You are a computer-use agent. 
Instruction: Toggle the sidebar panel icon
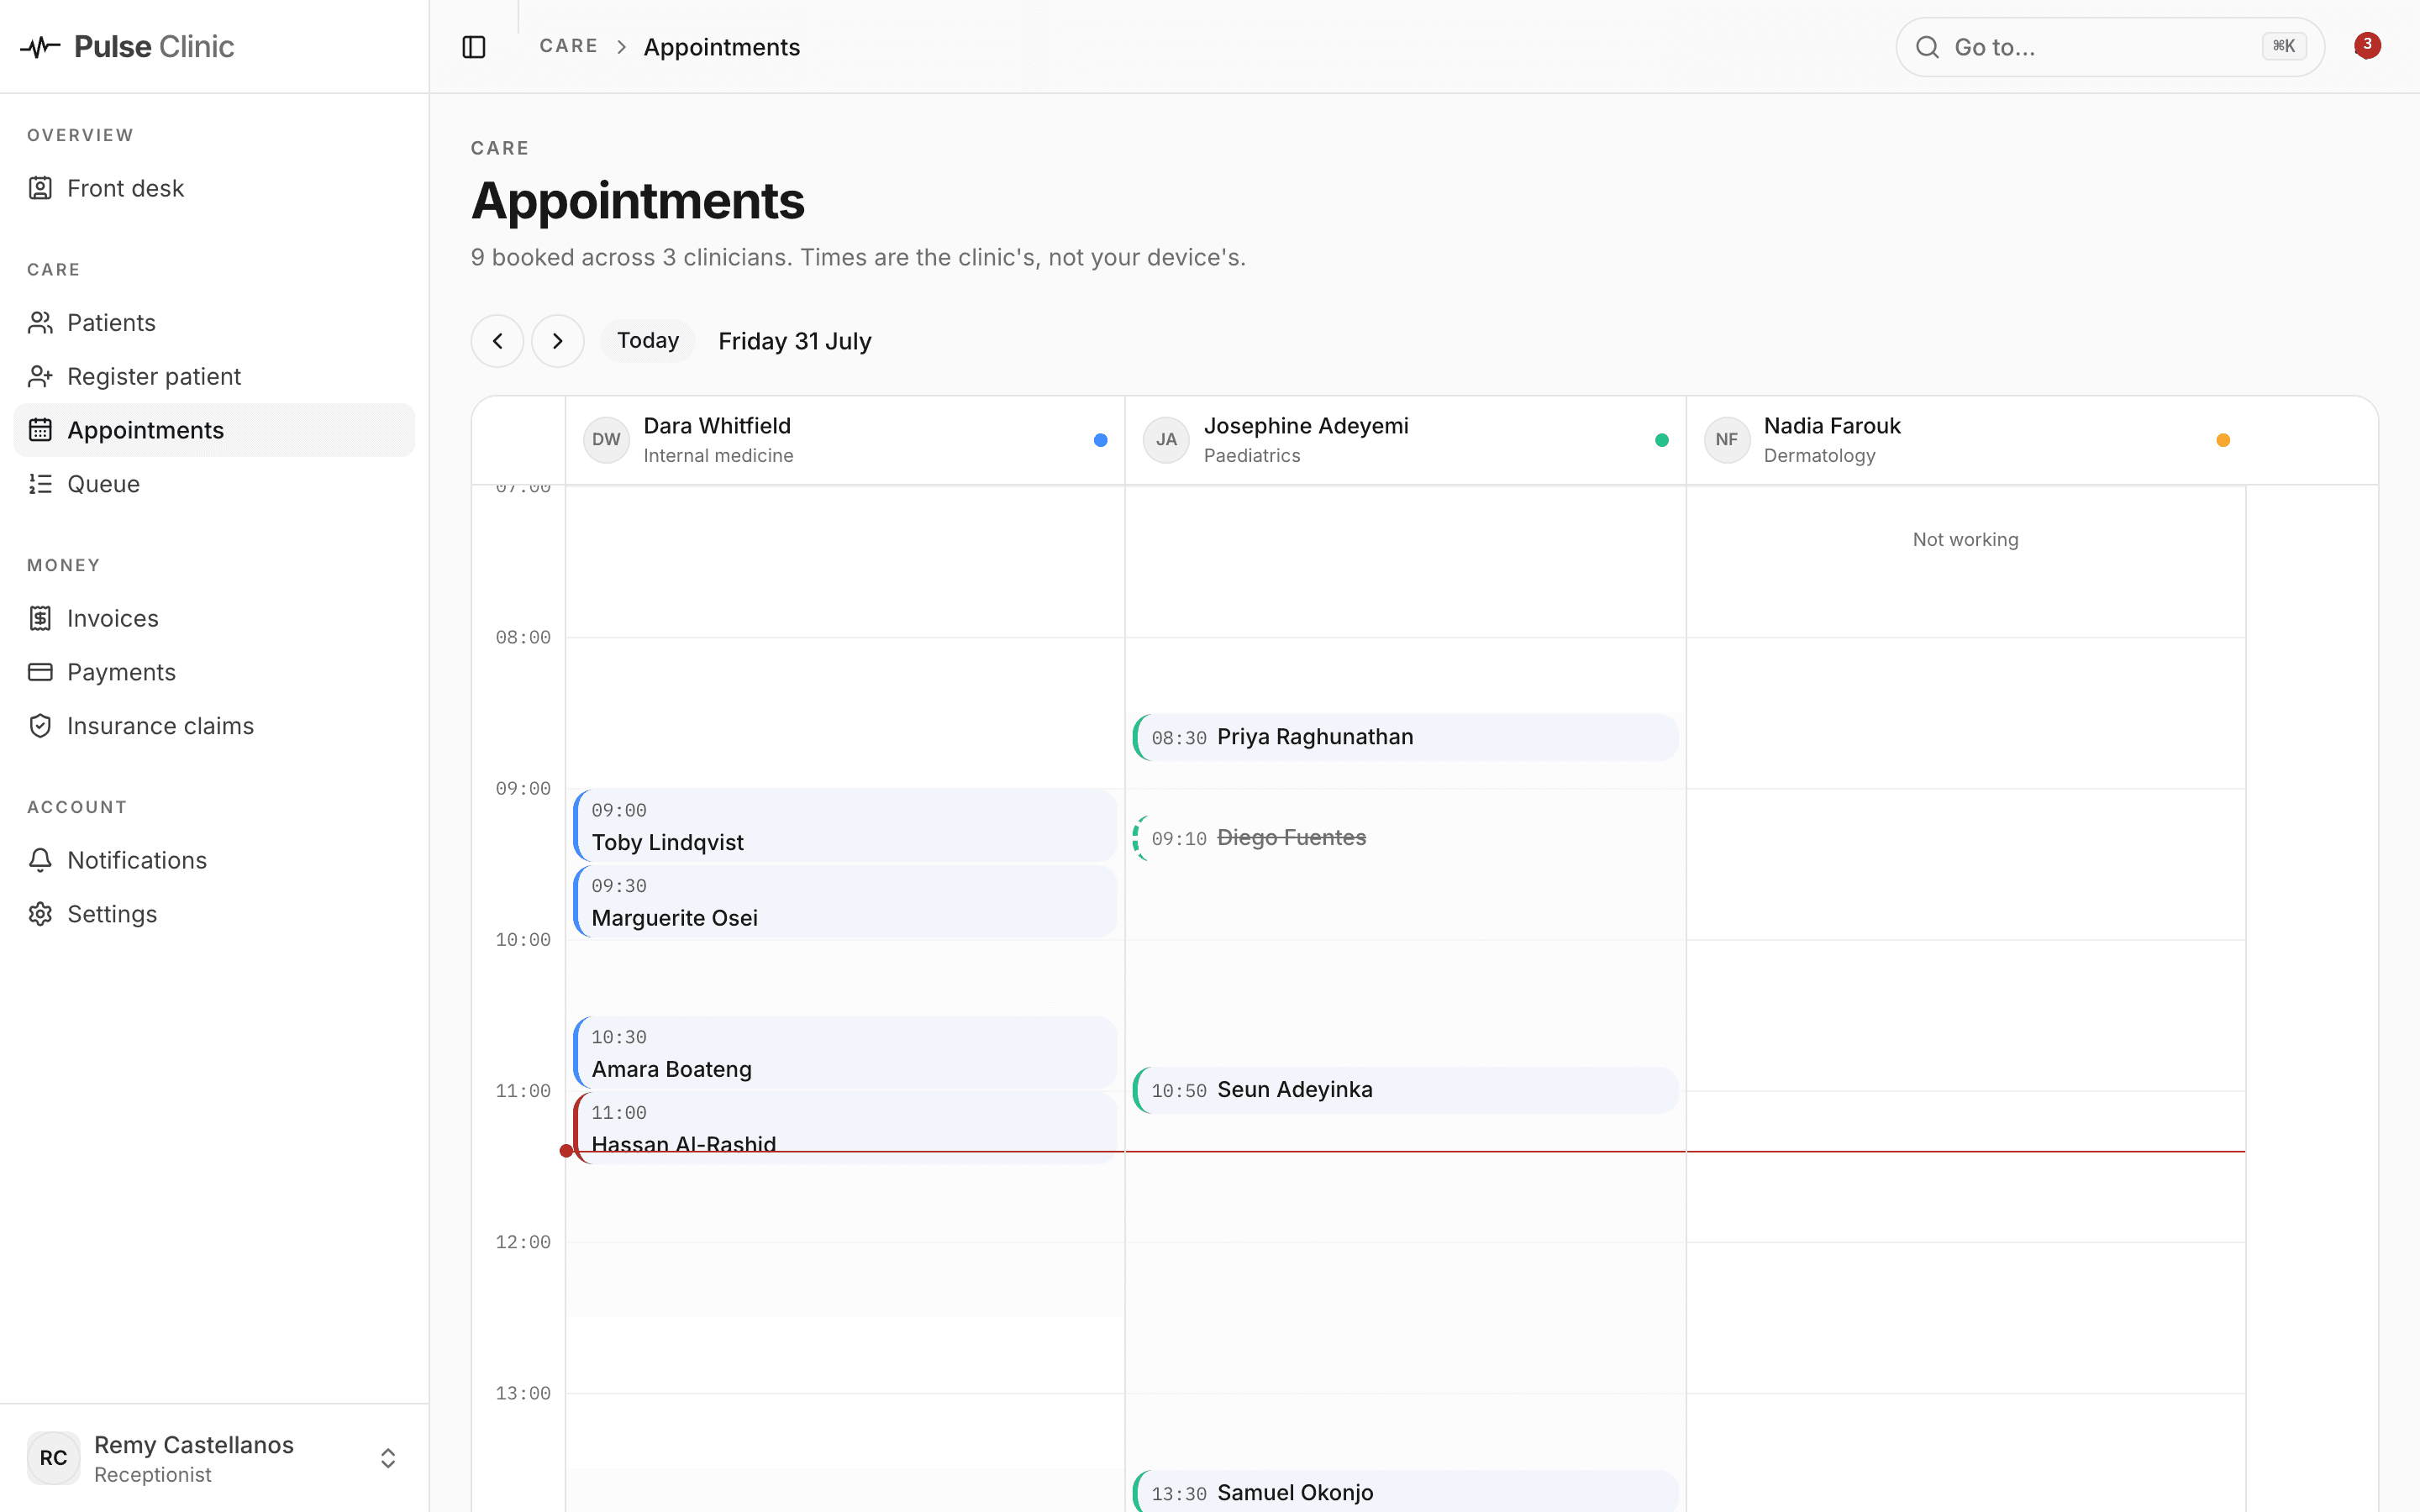point(474,47)
